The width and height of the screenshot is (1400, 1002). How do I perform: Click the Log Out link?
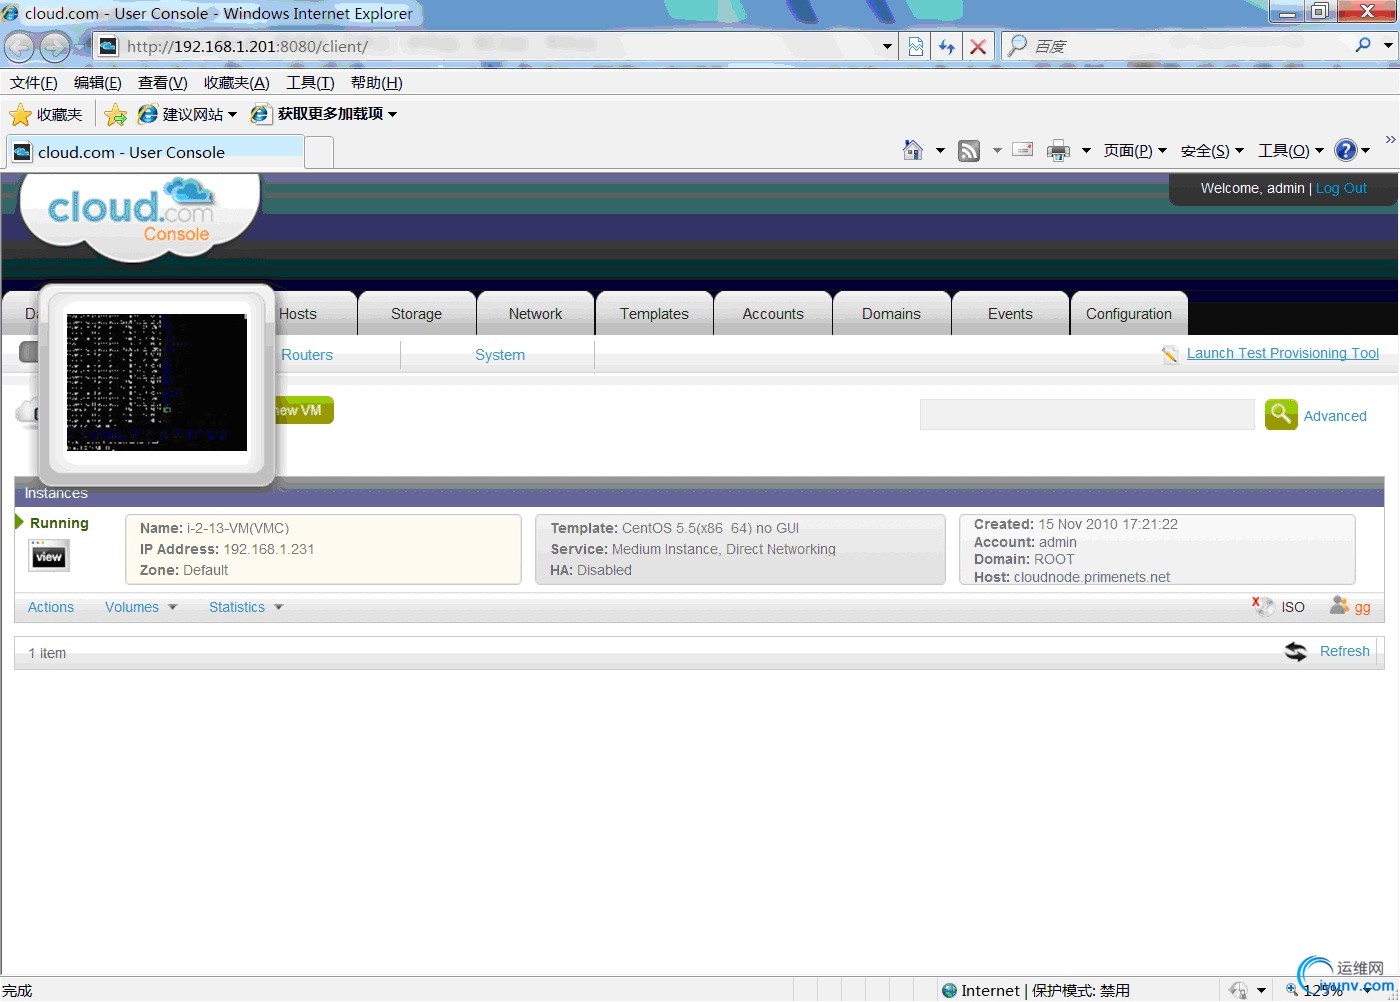(x=1341, y=188)
